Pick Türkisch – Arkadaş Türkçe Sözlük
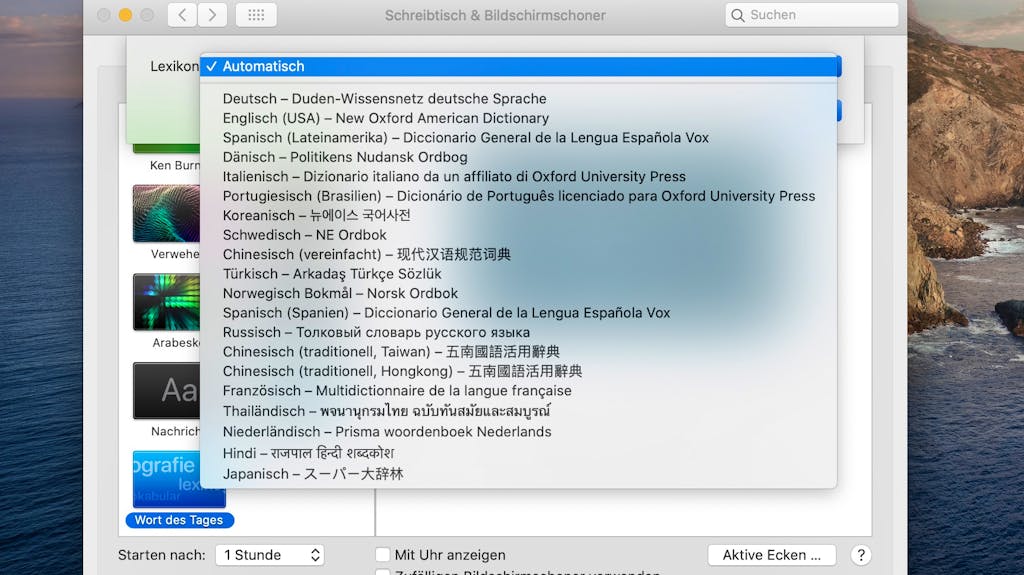This screenshot has height=575, width=1024. (x=519, y=274)
